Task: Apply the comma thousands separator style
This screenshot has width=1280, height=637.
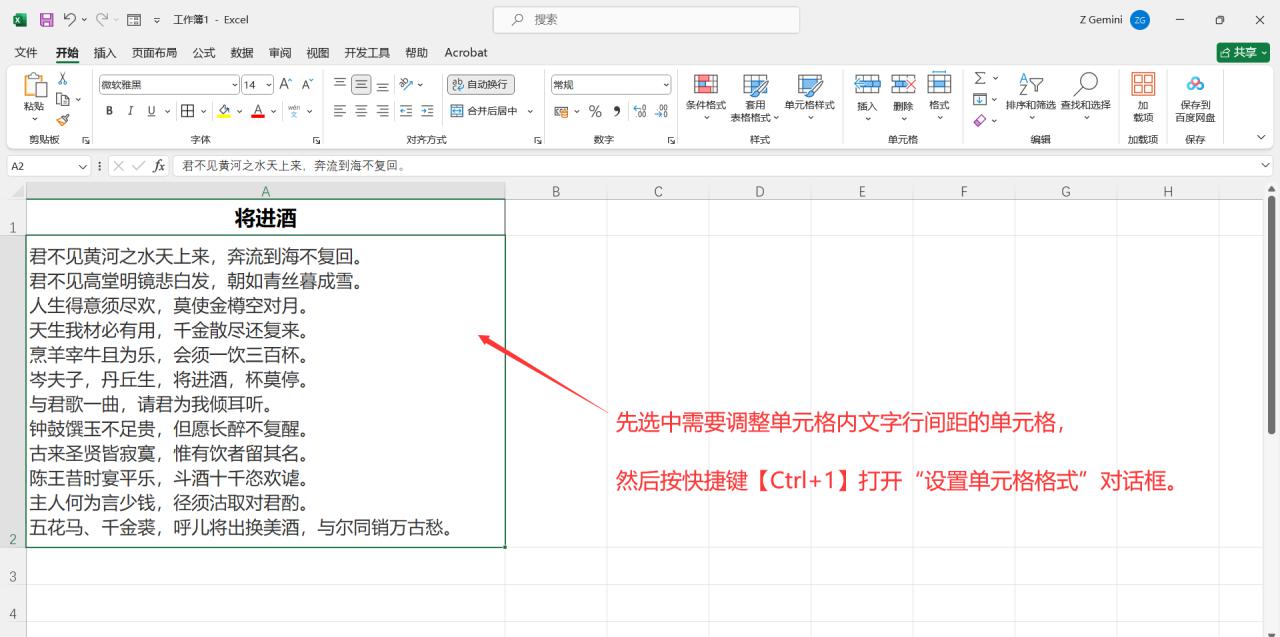Action: click(x=616, y=111)
